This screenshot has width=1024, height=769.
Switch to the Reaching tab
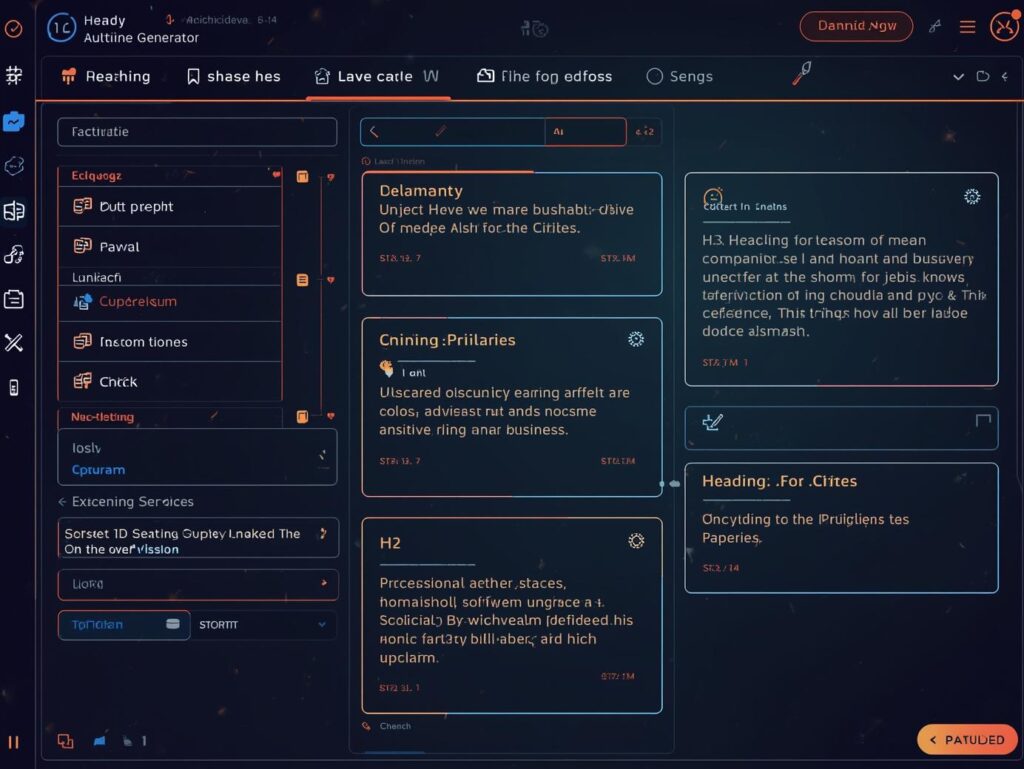point(106,76)
